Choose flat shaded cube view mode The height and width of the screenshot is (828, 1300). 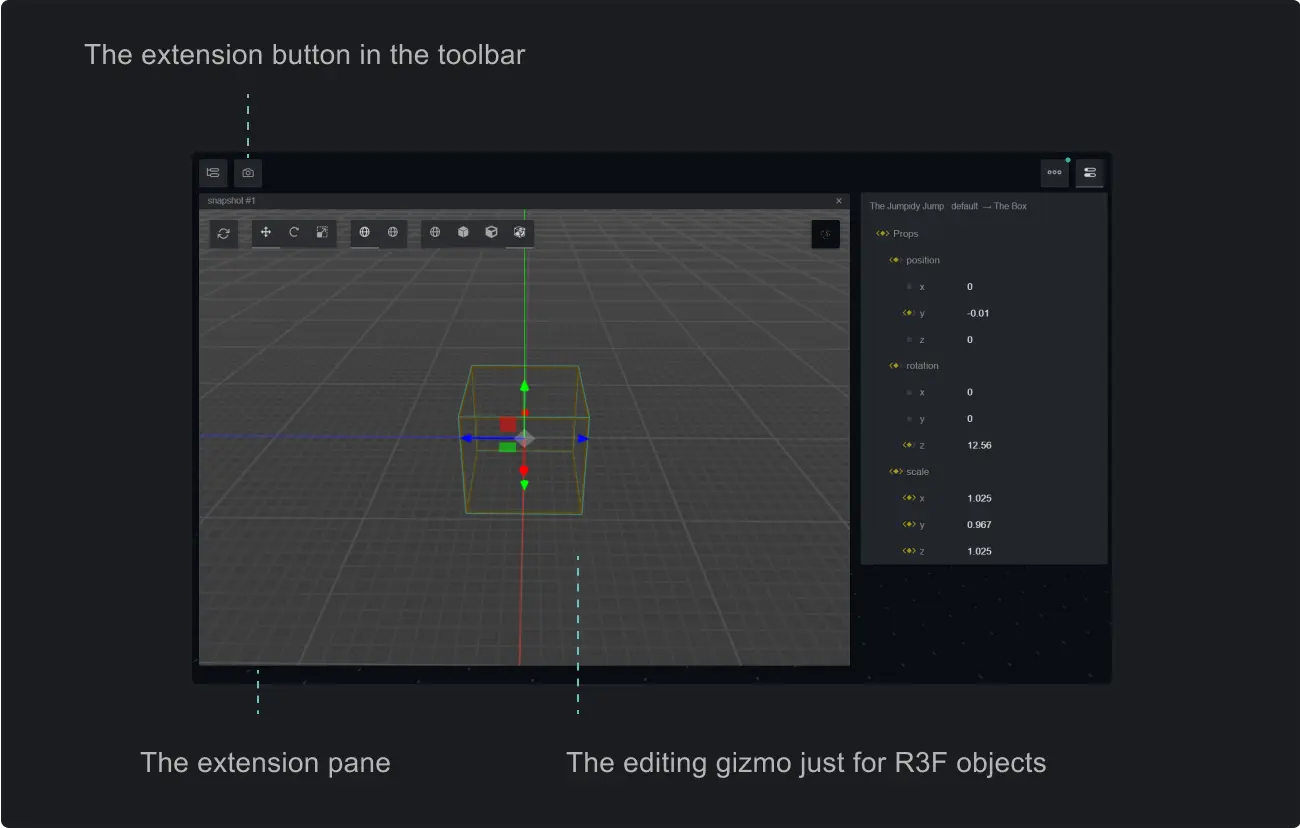[463, 232]
